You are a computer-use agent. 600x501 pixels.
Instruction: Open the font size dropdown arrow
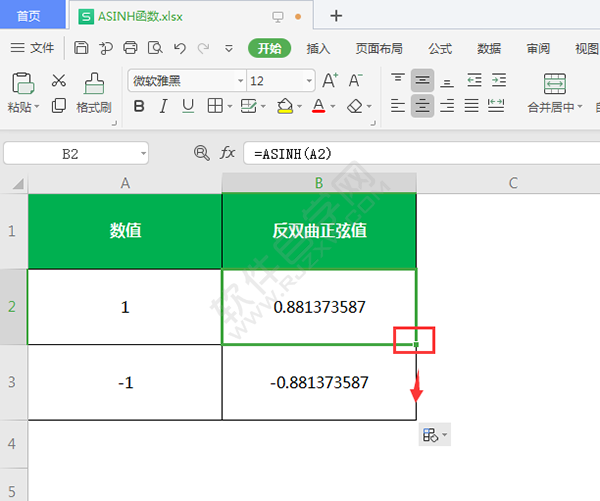coord(309,81)
